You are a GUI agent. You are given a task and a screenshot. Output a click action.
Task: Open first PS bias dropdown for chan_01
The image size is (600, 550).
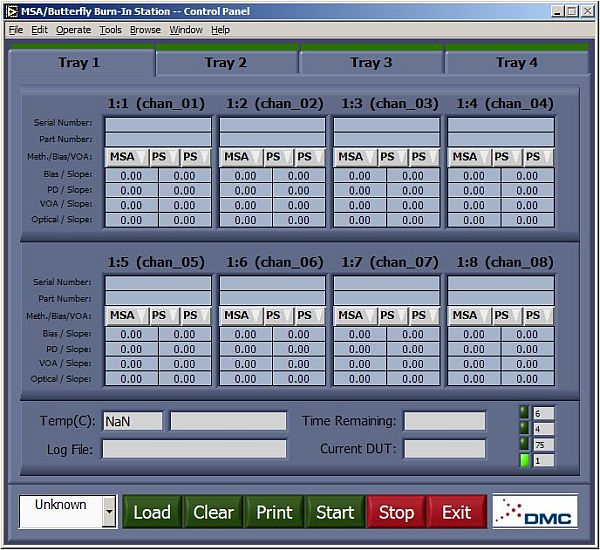pyautogui.click(x=164, y=157)
